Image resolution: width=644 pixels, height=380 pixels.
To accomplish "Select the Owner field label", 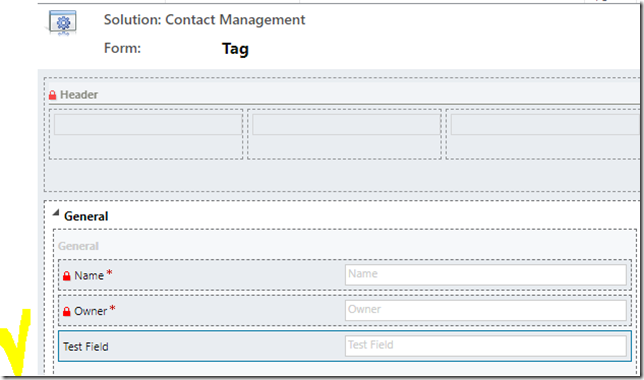I will coord(90,311).
